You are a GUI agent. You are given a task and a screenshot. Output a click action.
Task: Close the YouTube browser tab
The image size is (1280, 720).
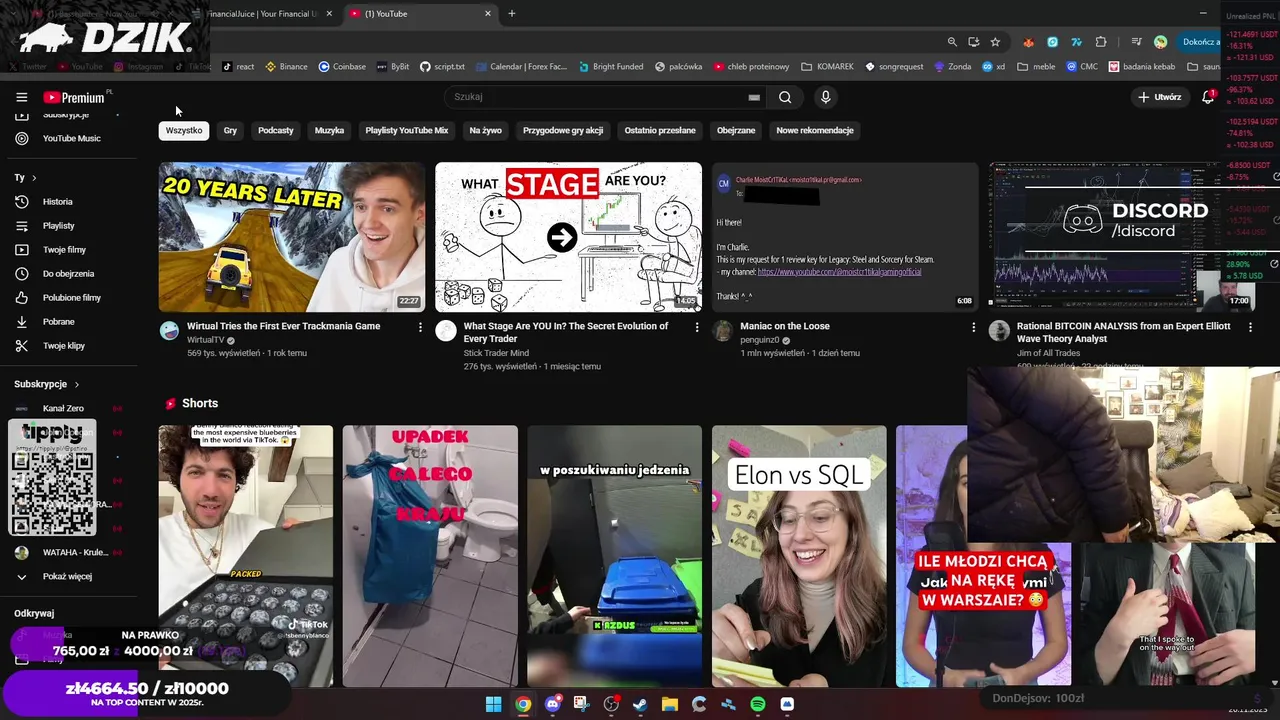pos(488,14)
